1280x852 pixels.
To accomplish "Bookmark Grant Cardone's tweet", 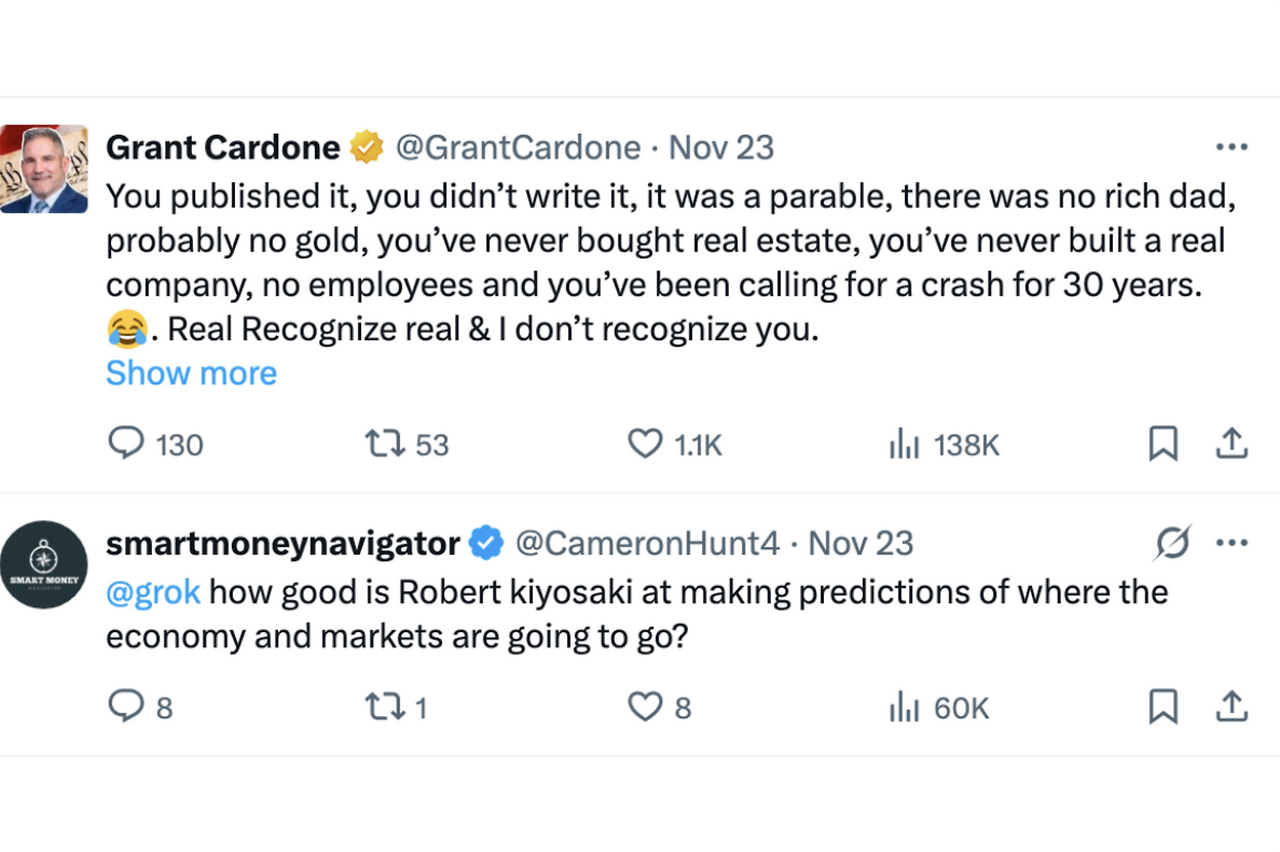I will pyautogui.click(x=1163, y=444).
